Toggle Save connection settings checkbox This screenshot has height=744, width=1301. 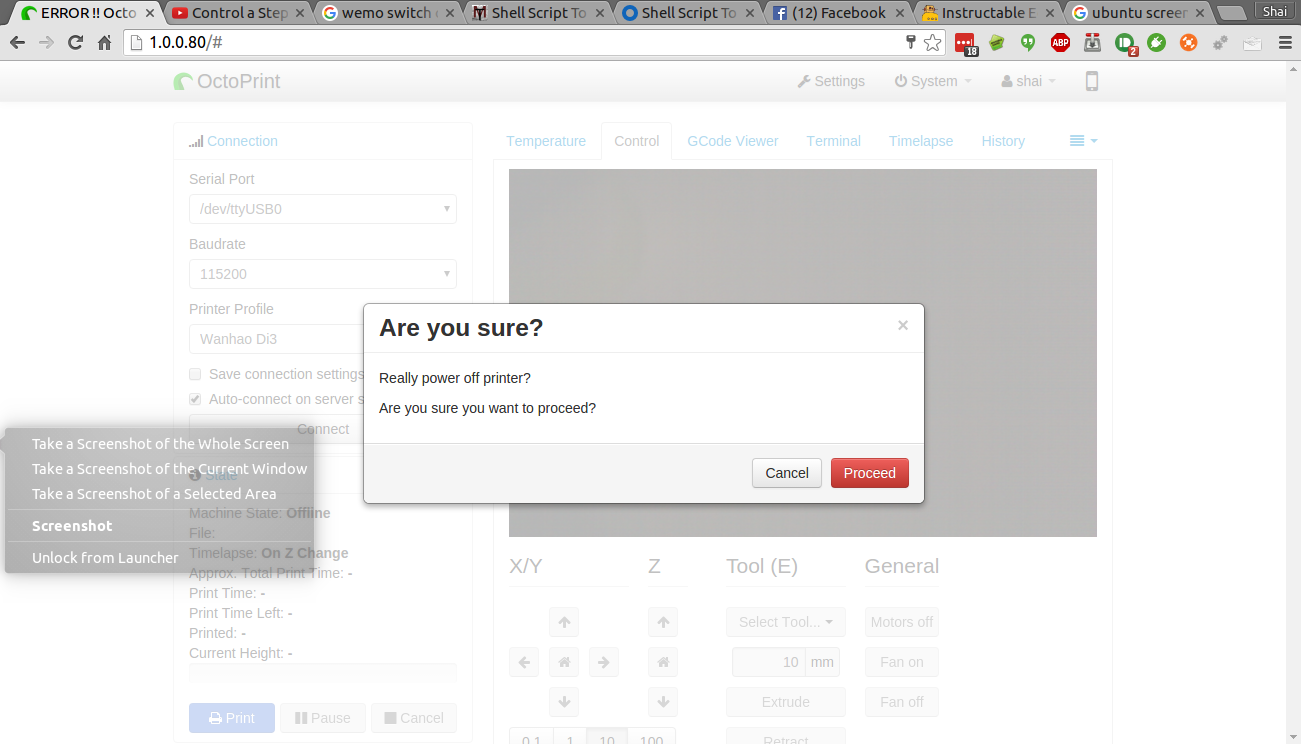195,374
